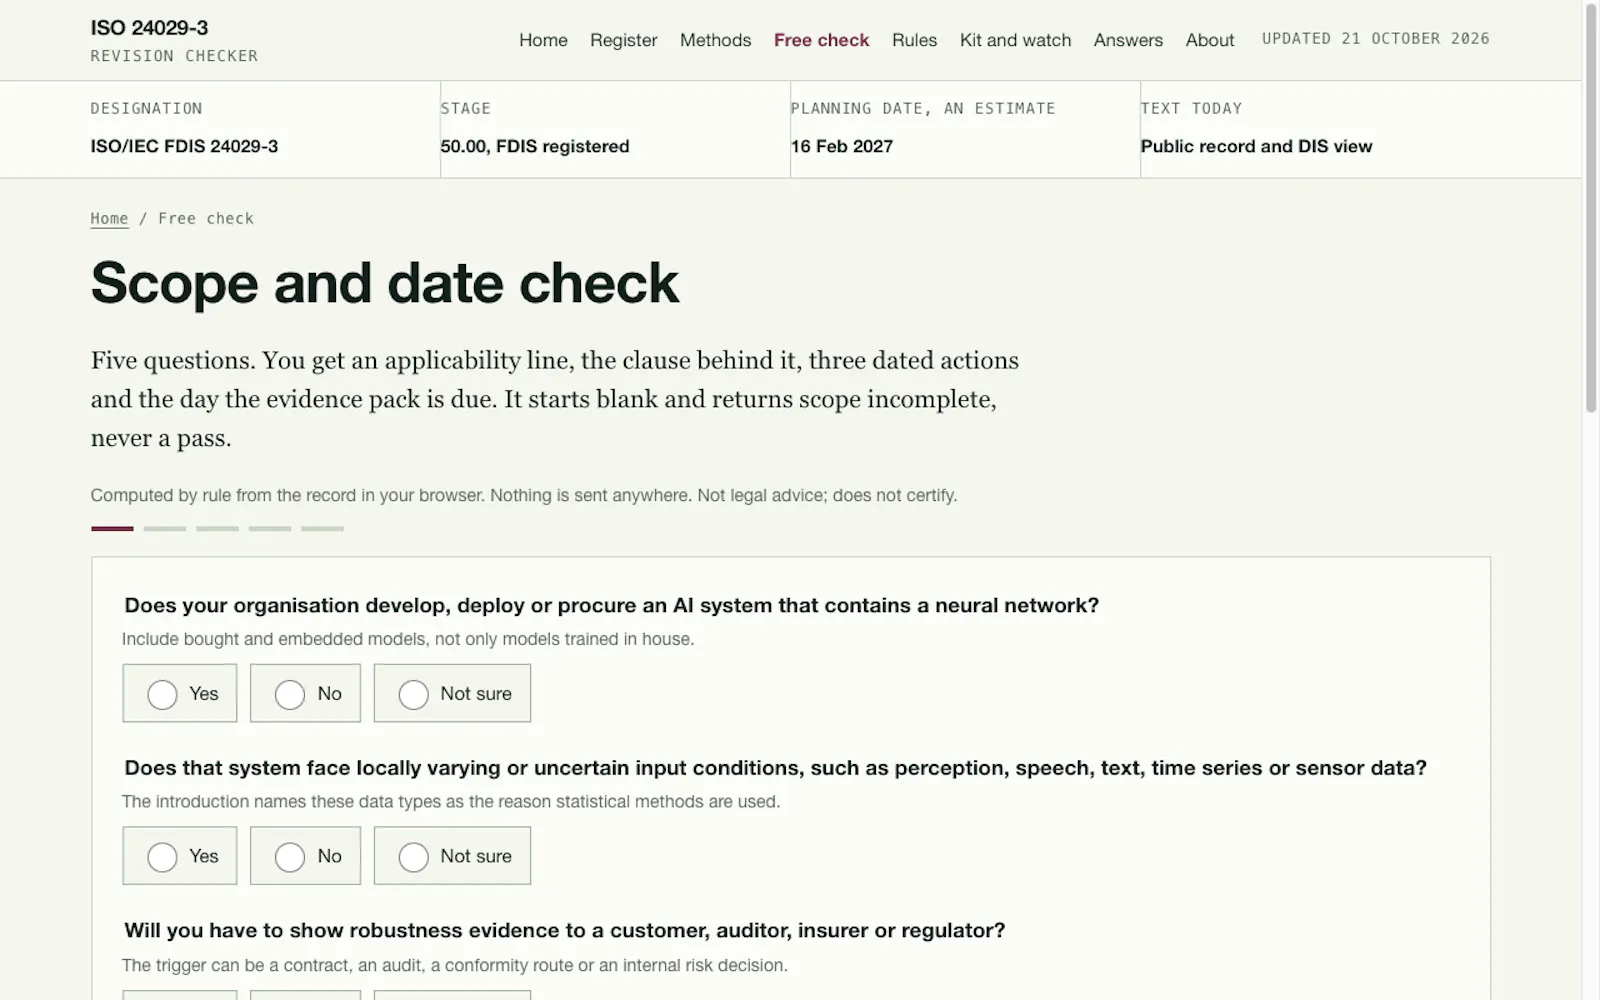Click the fifth progress step indicator
Screen dimensions: 1600x1000
pyautogui.click(x=322, y=528)
